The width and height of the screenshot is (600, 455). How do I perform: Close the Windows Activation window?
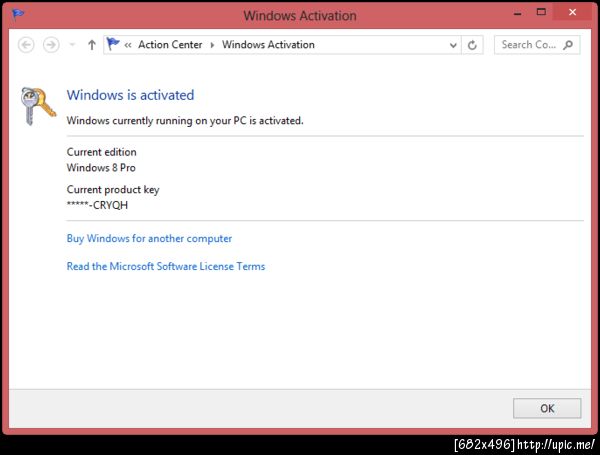(x=572, y=12)
